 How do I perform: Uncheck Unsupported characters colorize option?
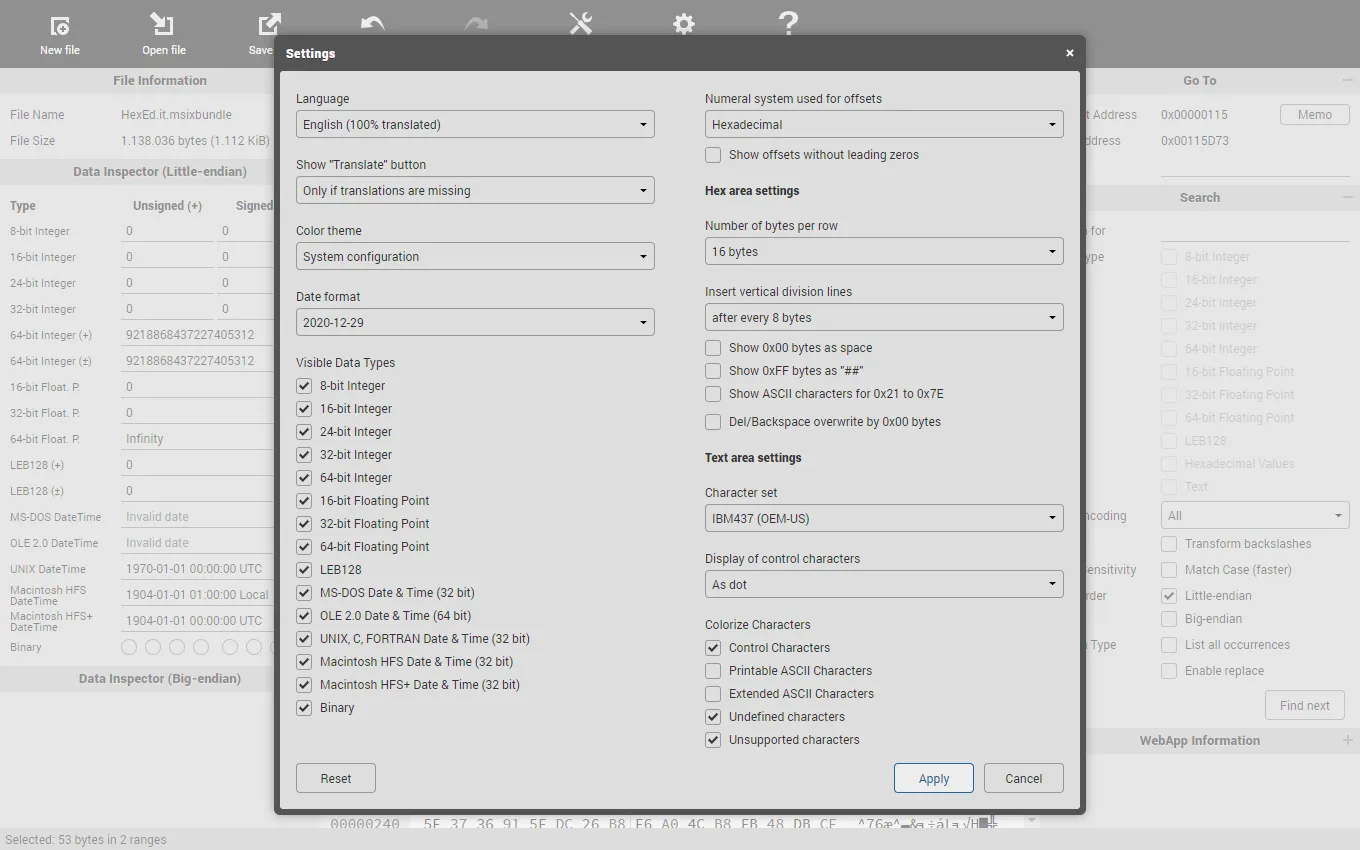coord(713,740)
